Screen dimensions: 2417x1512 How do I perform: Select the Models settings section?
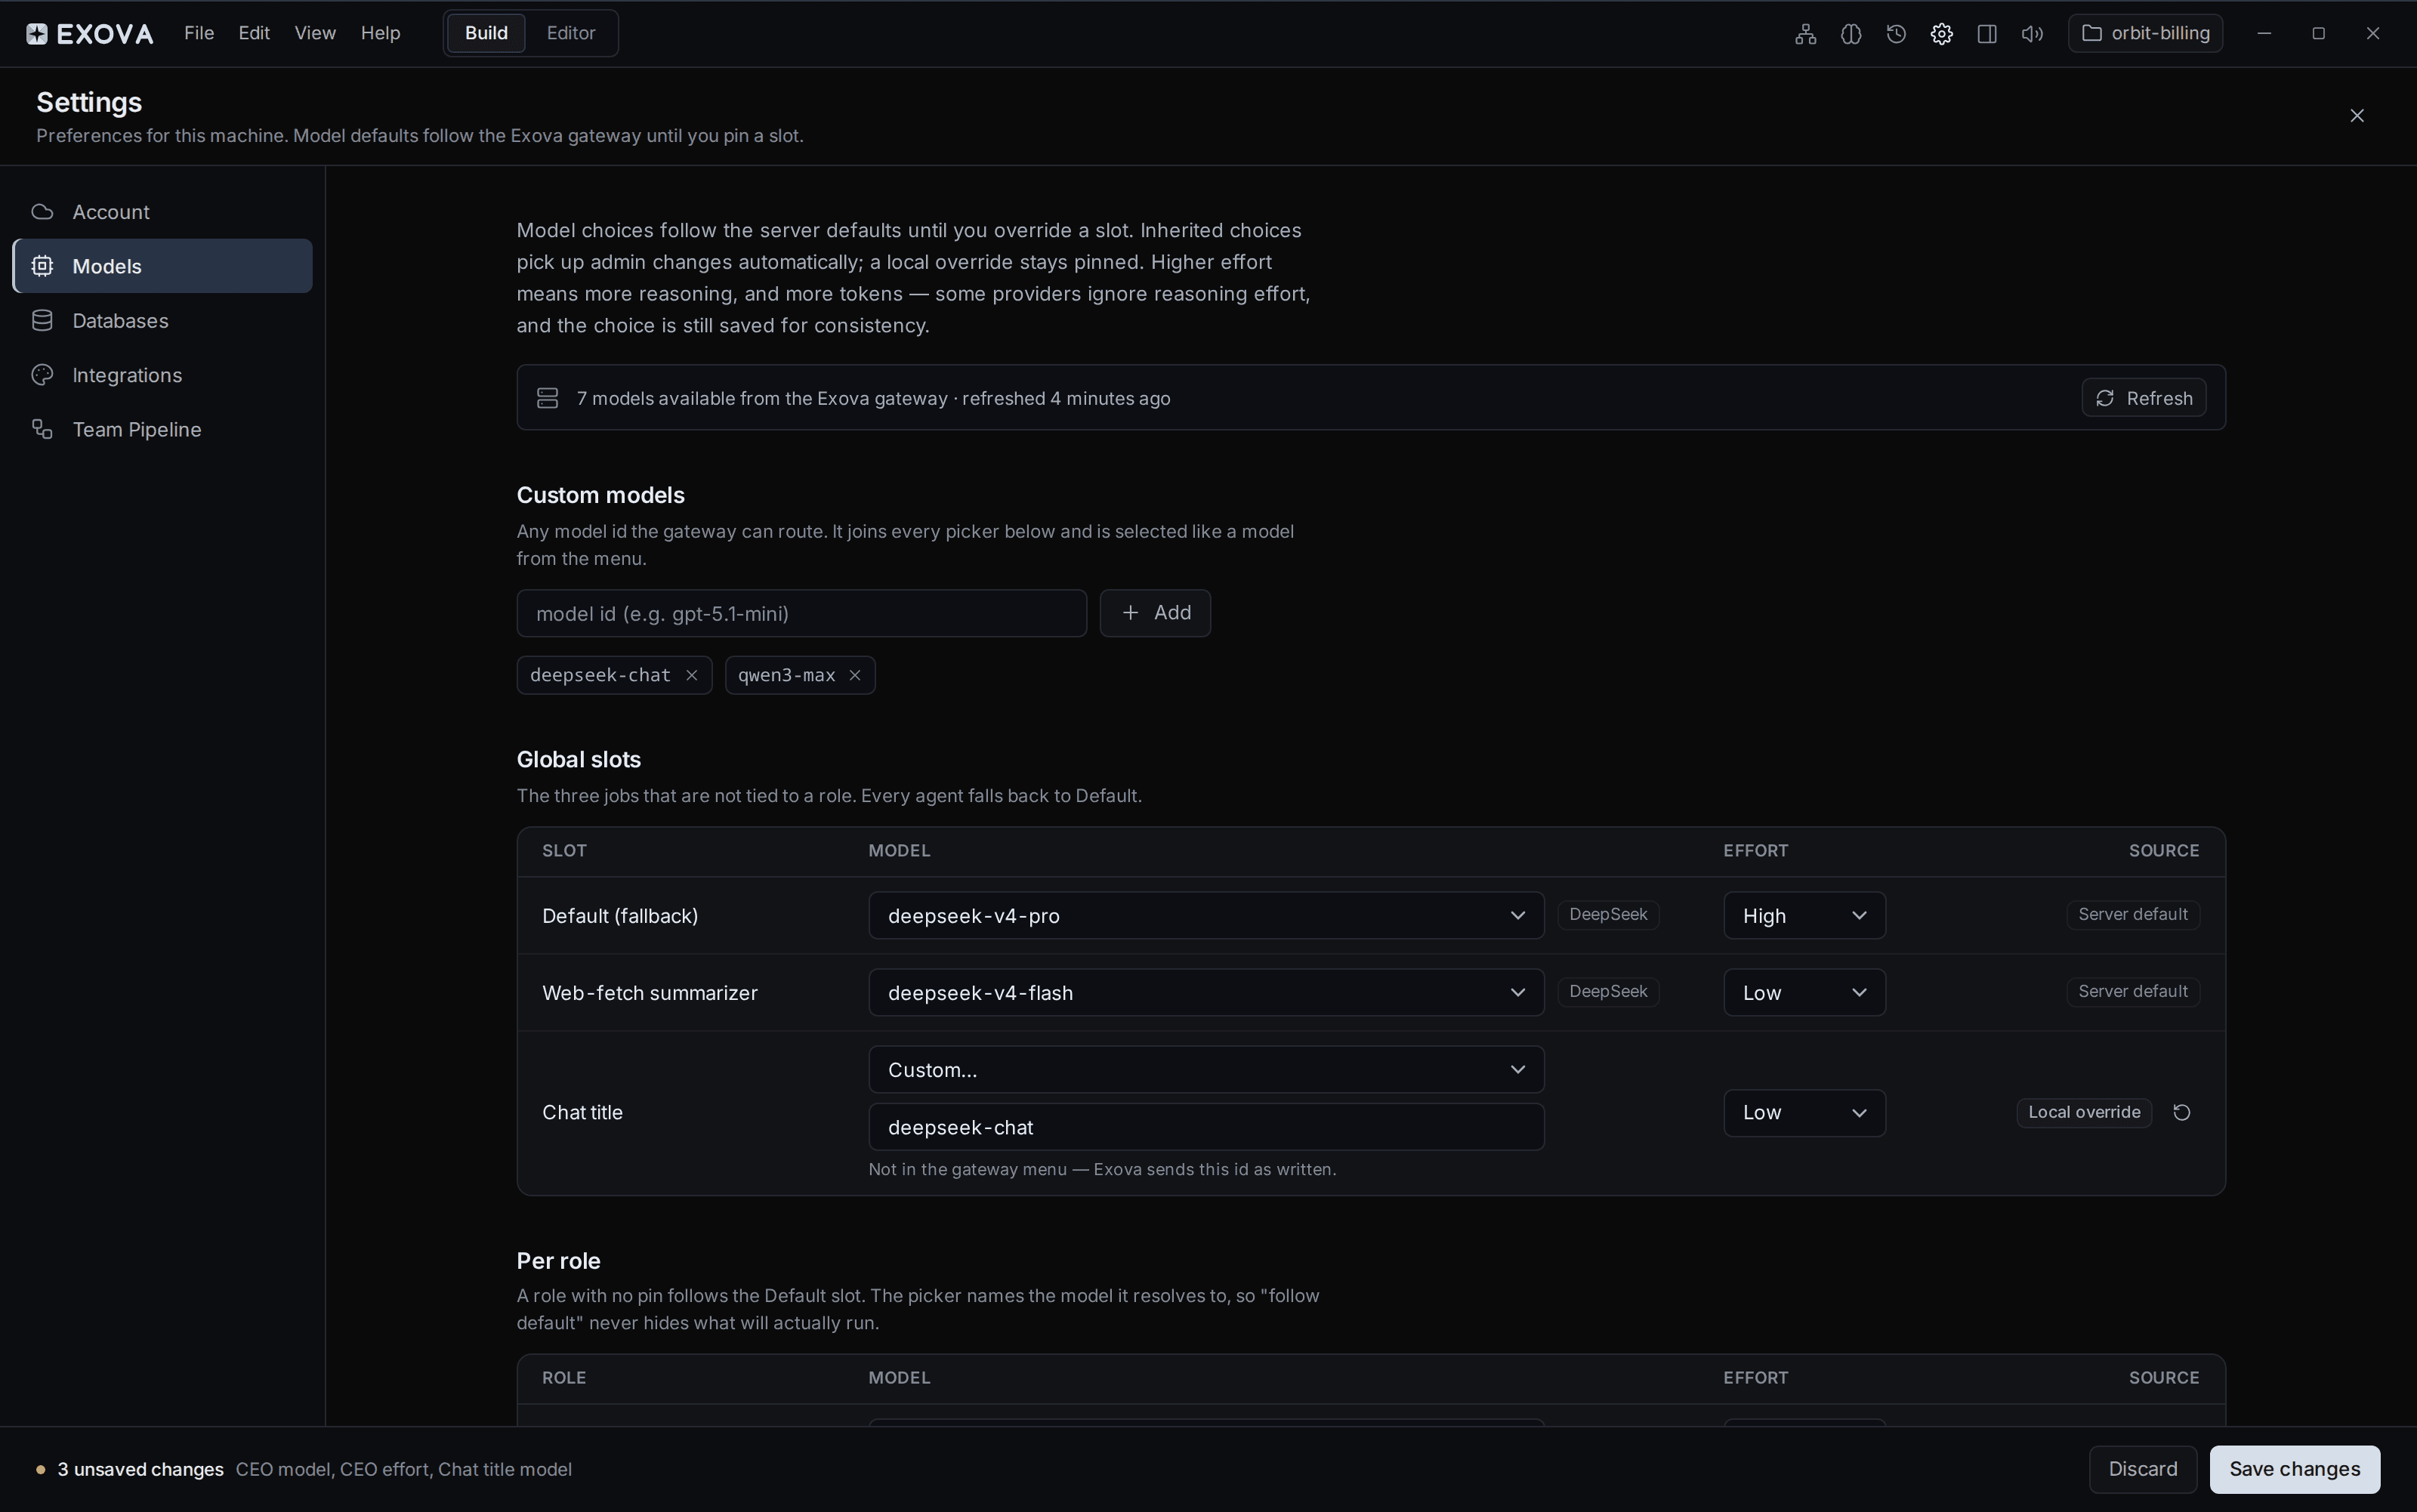click(x=162, y=266)
